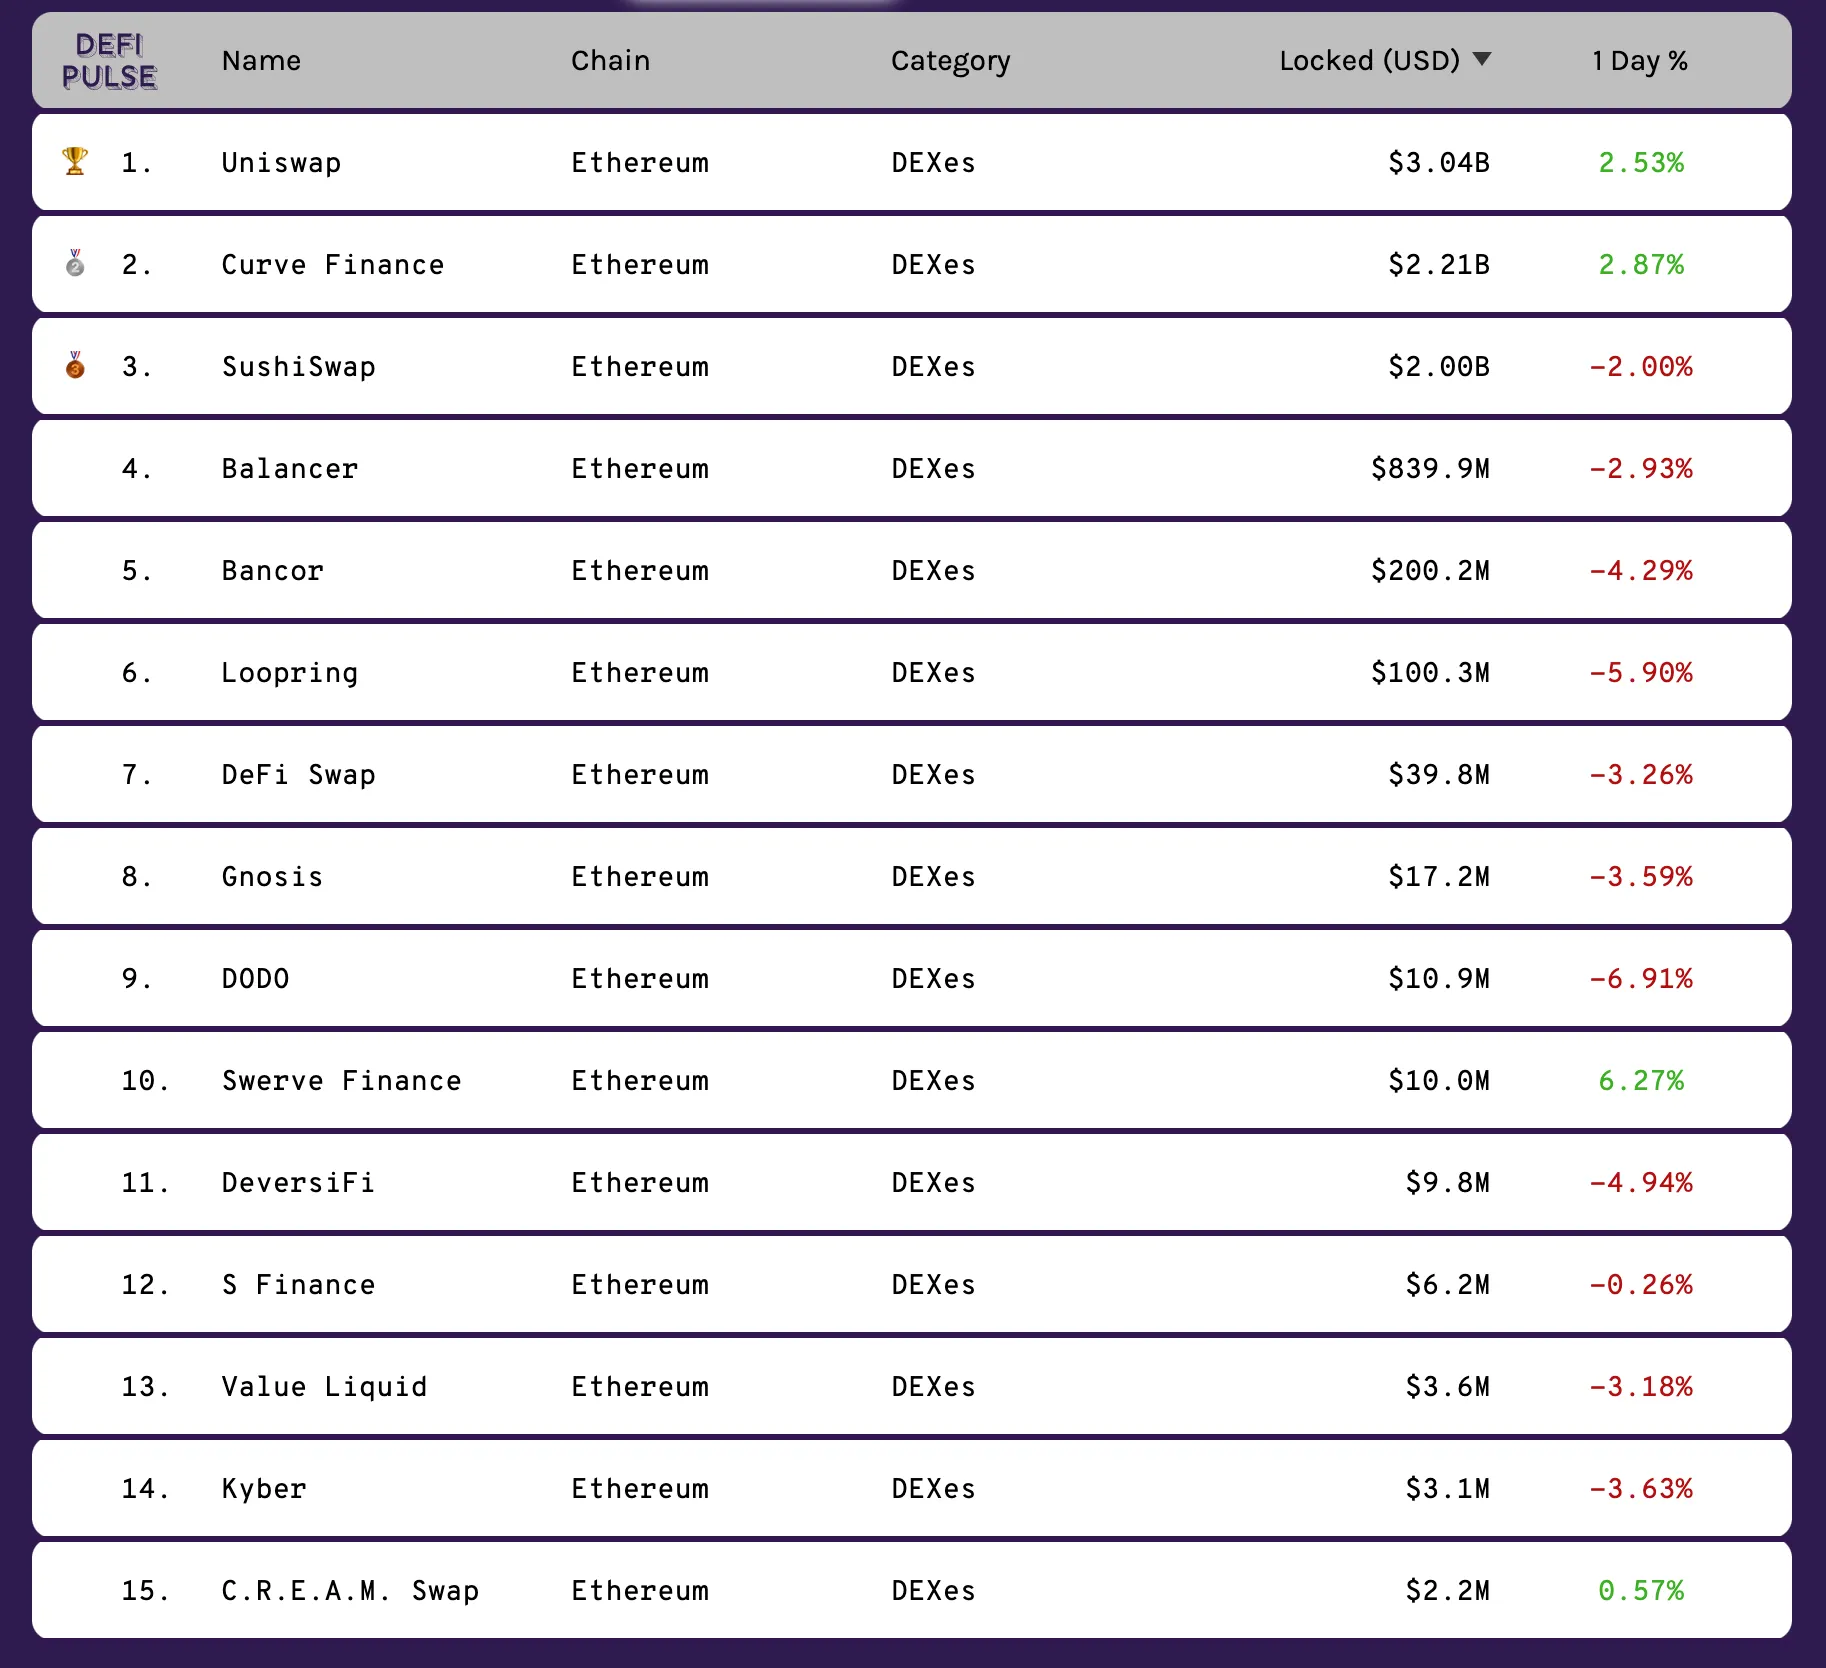Sort by the 1 Day % column header
The height and width of the screenshot is (1668, 1826).
click(1639, 61)
